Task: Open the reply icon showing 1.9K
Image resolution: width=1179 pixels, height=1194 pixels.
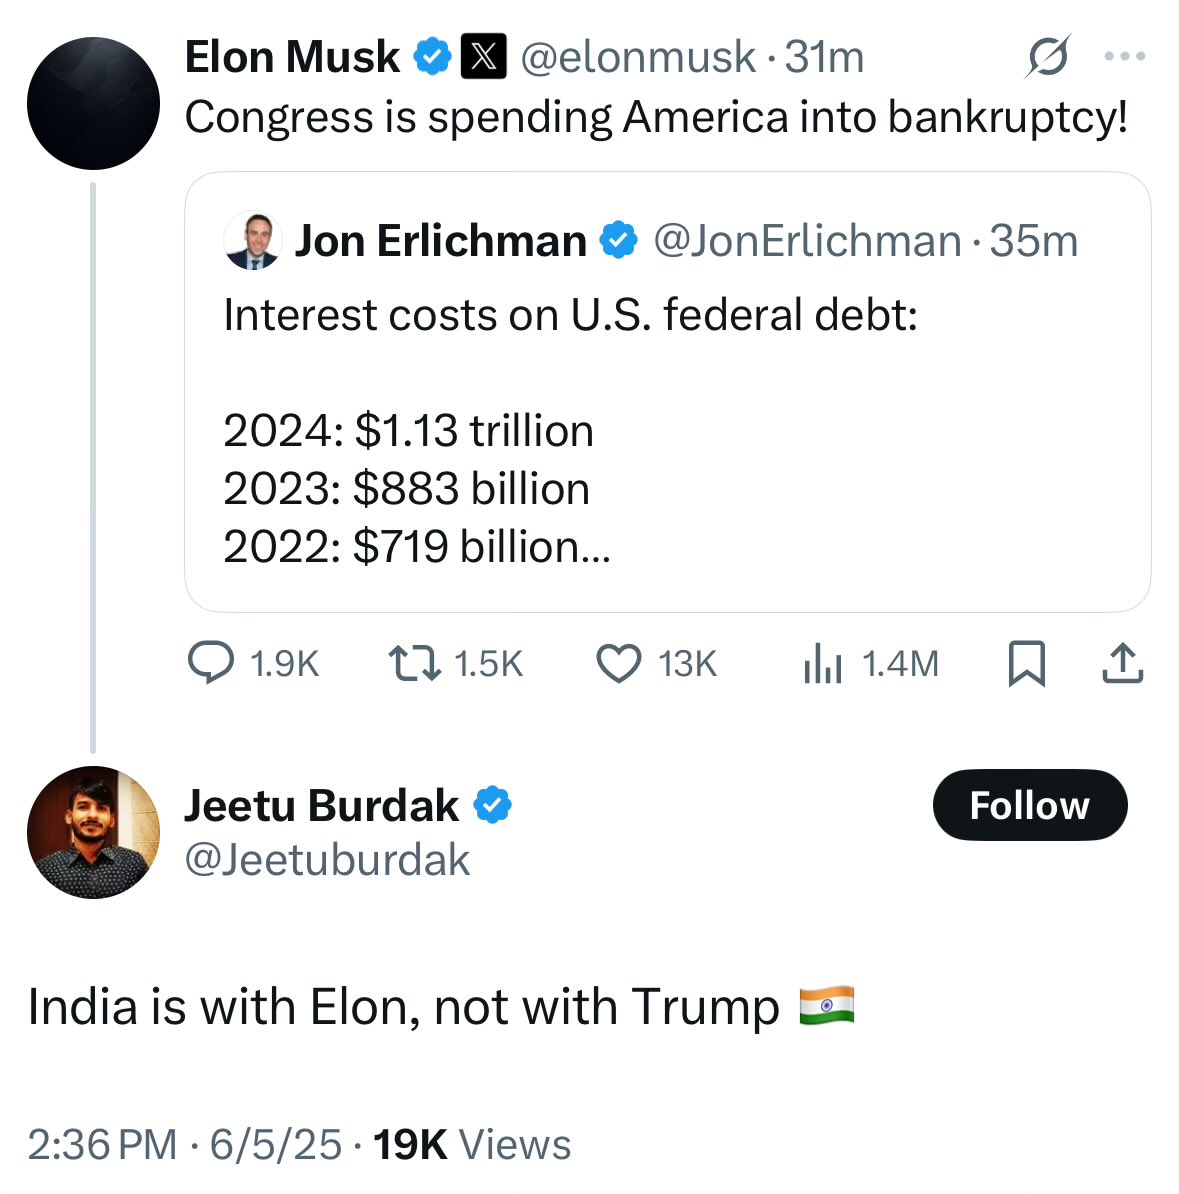Action: [x=211, y=662]
